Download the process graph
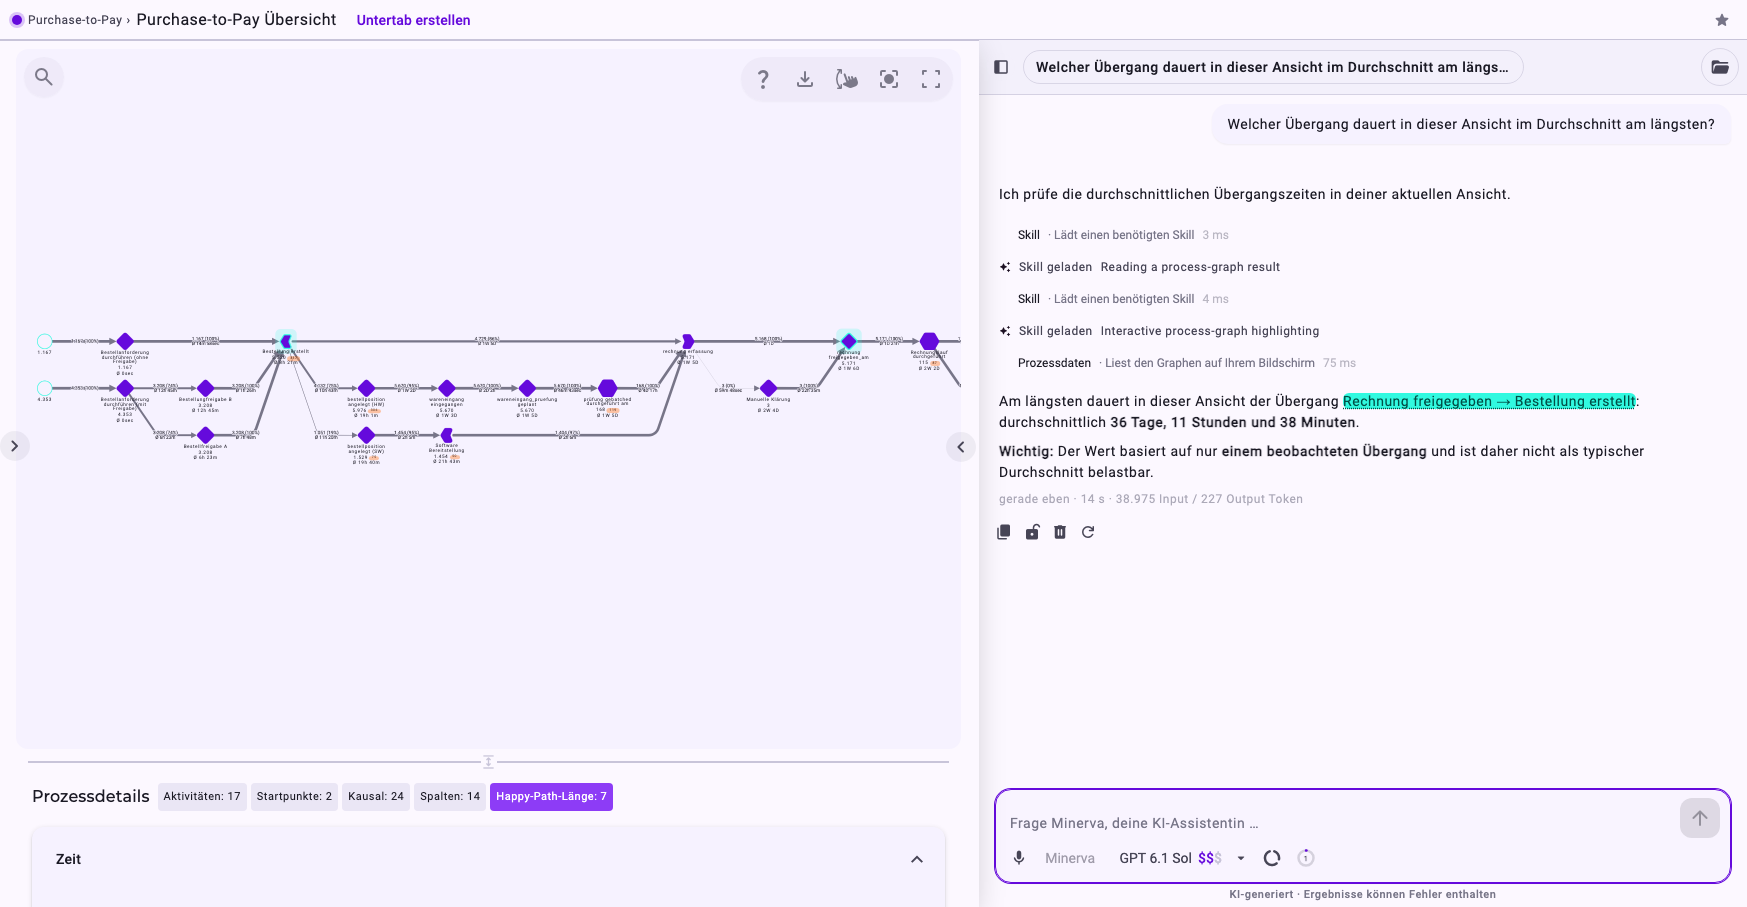1747x907 pixels. (x=805, y=79)
